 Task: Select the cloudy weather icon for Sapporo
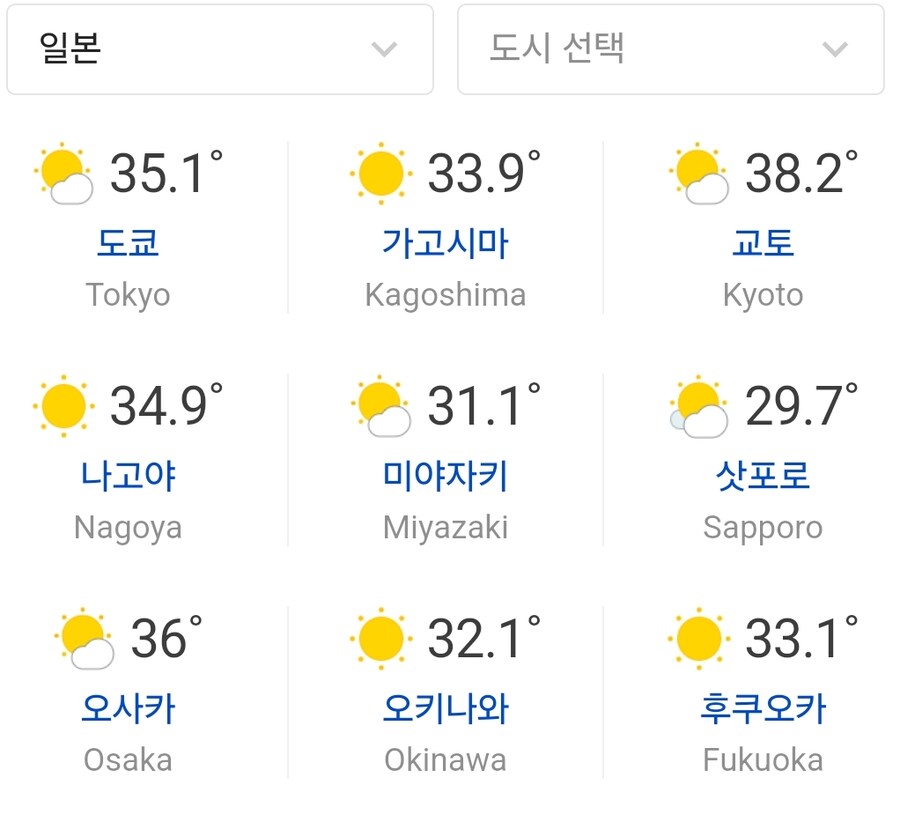697,404
